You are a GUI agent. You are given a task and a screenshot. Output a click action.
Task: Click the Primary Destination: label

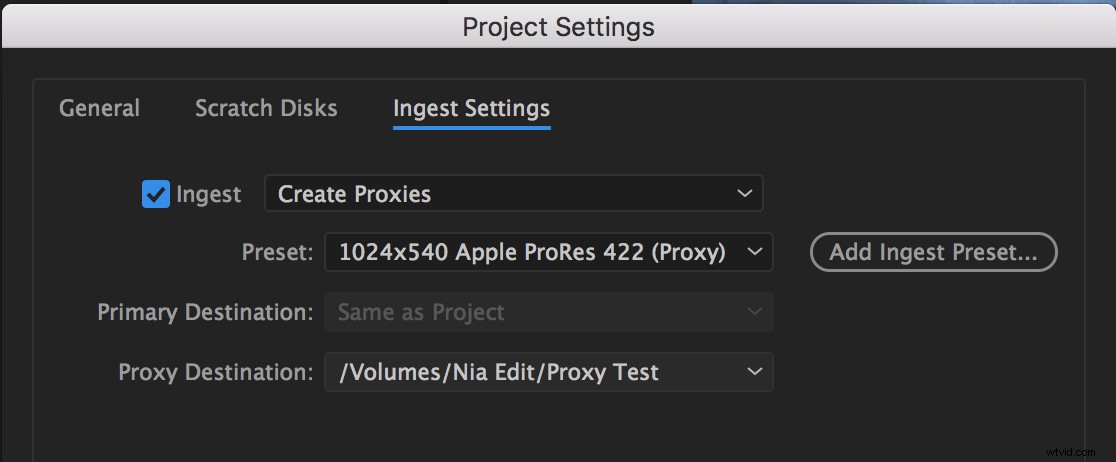pyautogui.click(x=206, y=313)
